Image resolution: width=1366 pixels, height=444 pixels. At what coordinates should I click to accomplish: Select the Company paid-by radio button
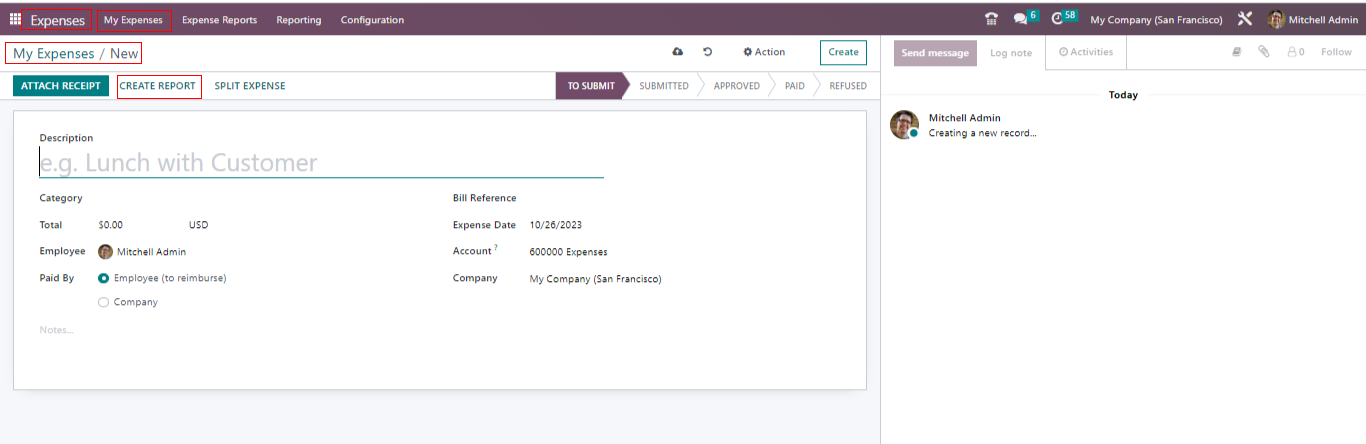point(104,302)
